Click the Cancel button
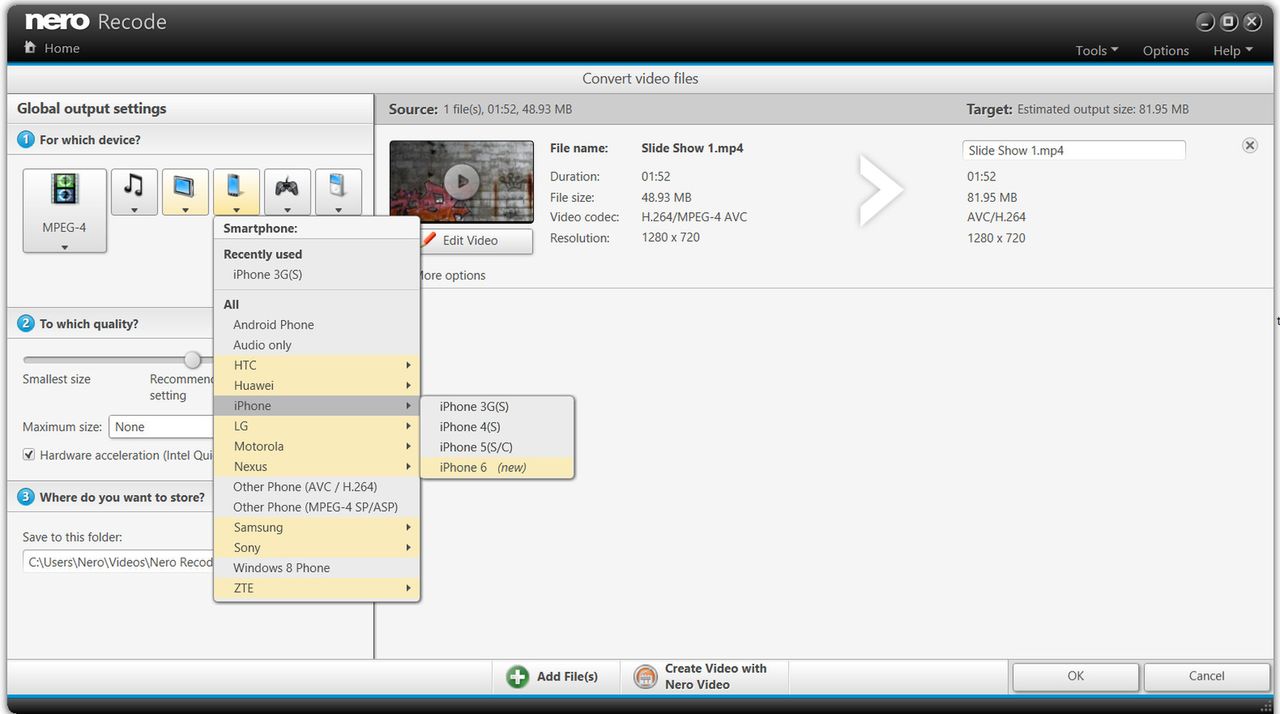The height and width of the screenshot is (714, 1280). 1206,676
